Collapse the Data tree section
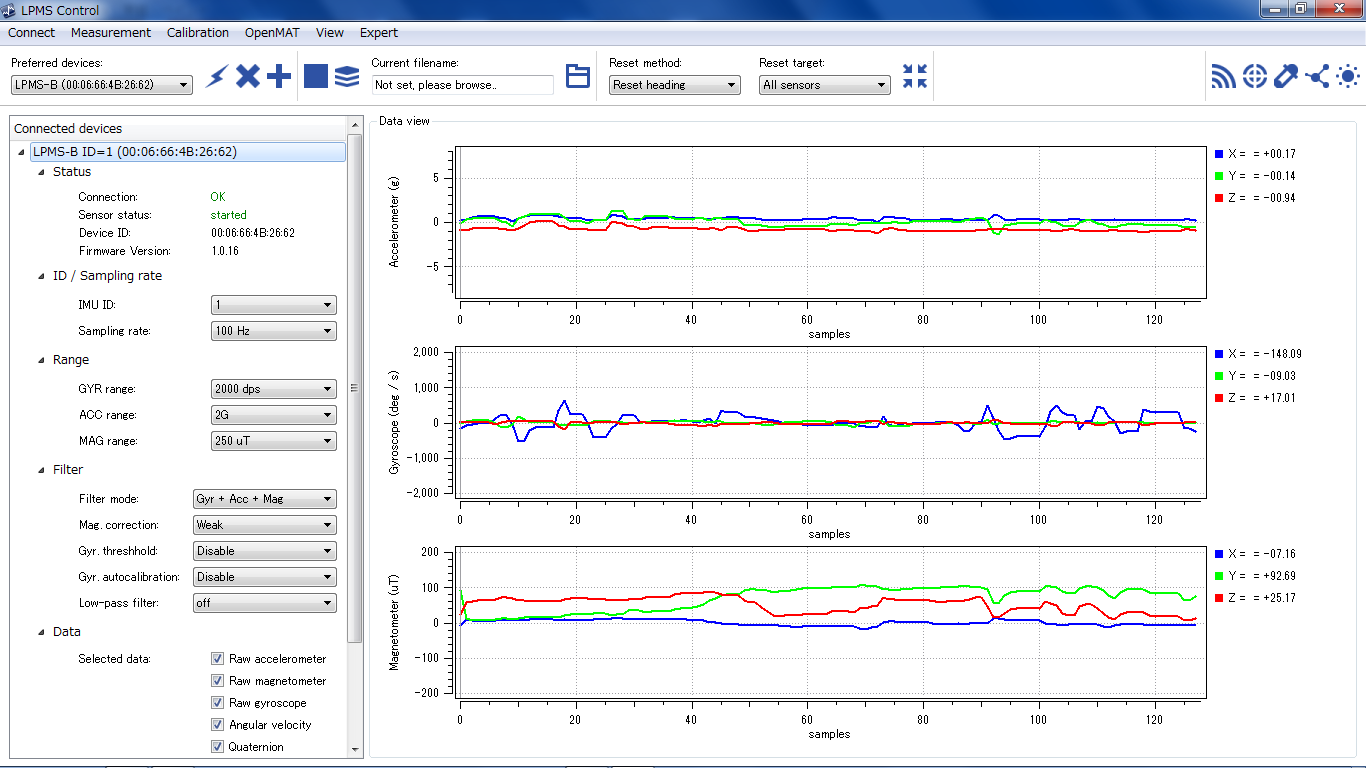This screenshot has height=768, width=1366. tap(41, 632)
